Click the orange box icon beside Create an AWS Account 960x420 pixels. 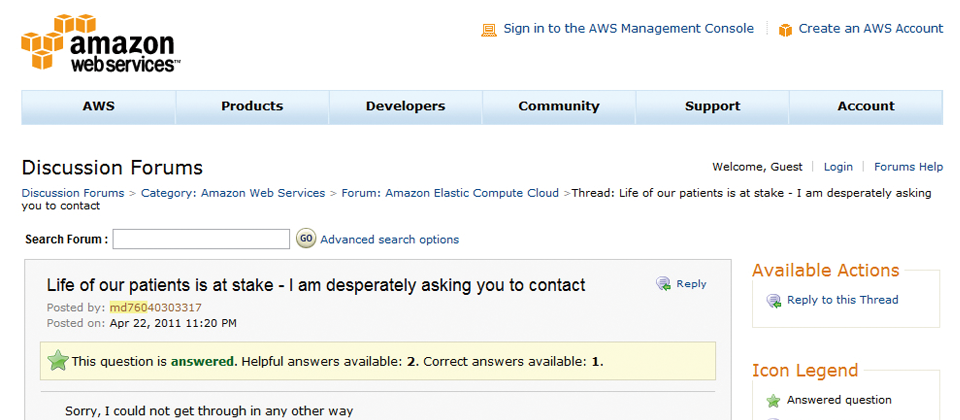click(x=785, y=29)
